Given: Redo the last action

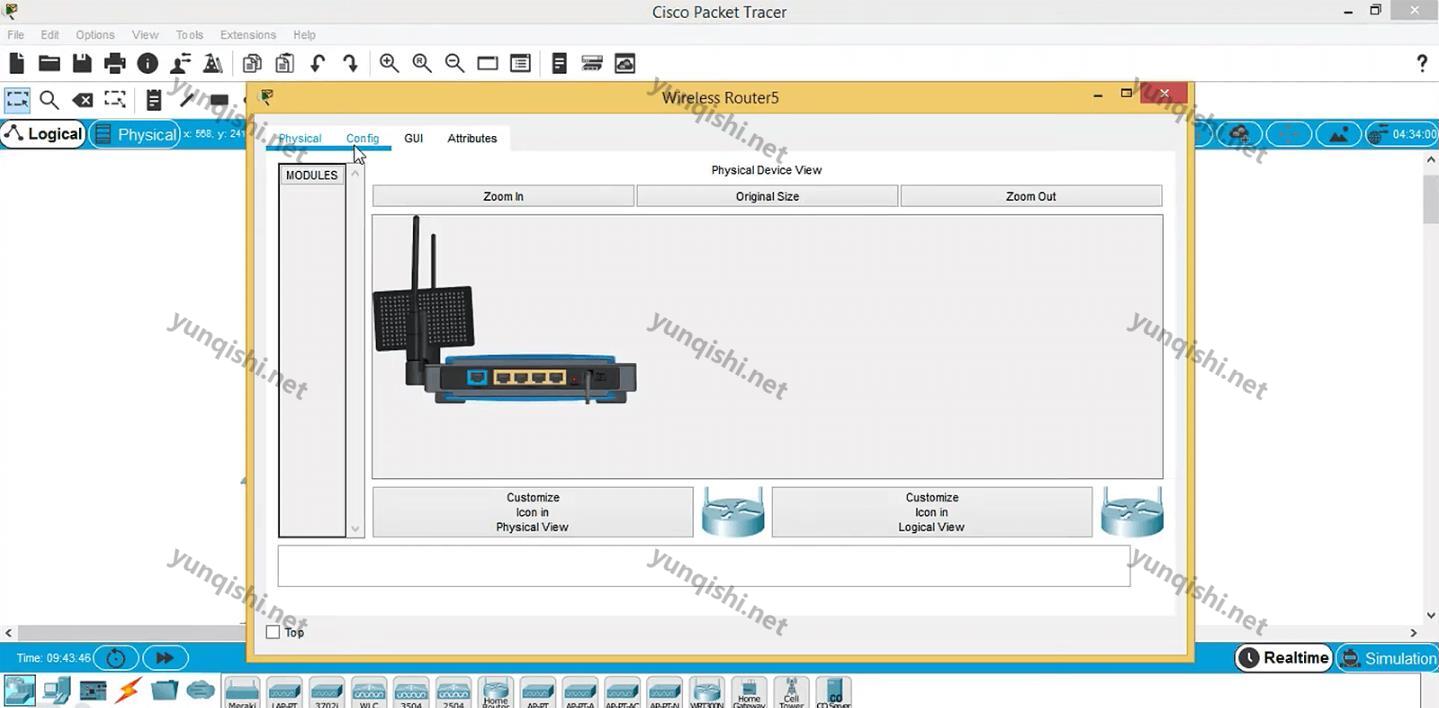Looking at the screenshot, I should pos(350,63).
